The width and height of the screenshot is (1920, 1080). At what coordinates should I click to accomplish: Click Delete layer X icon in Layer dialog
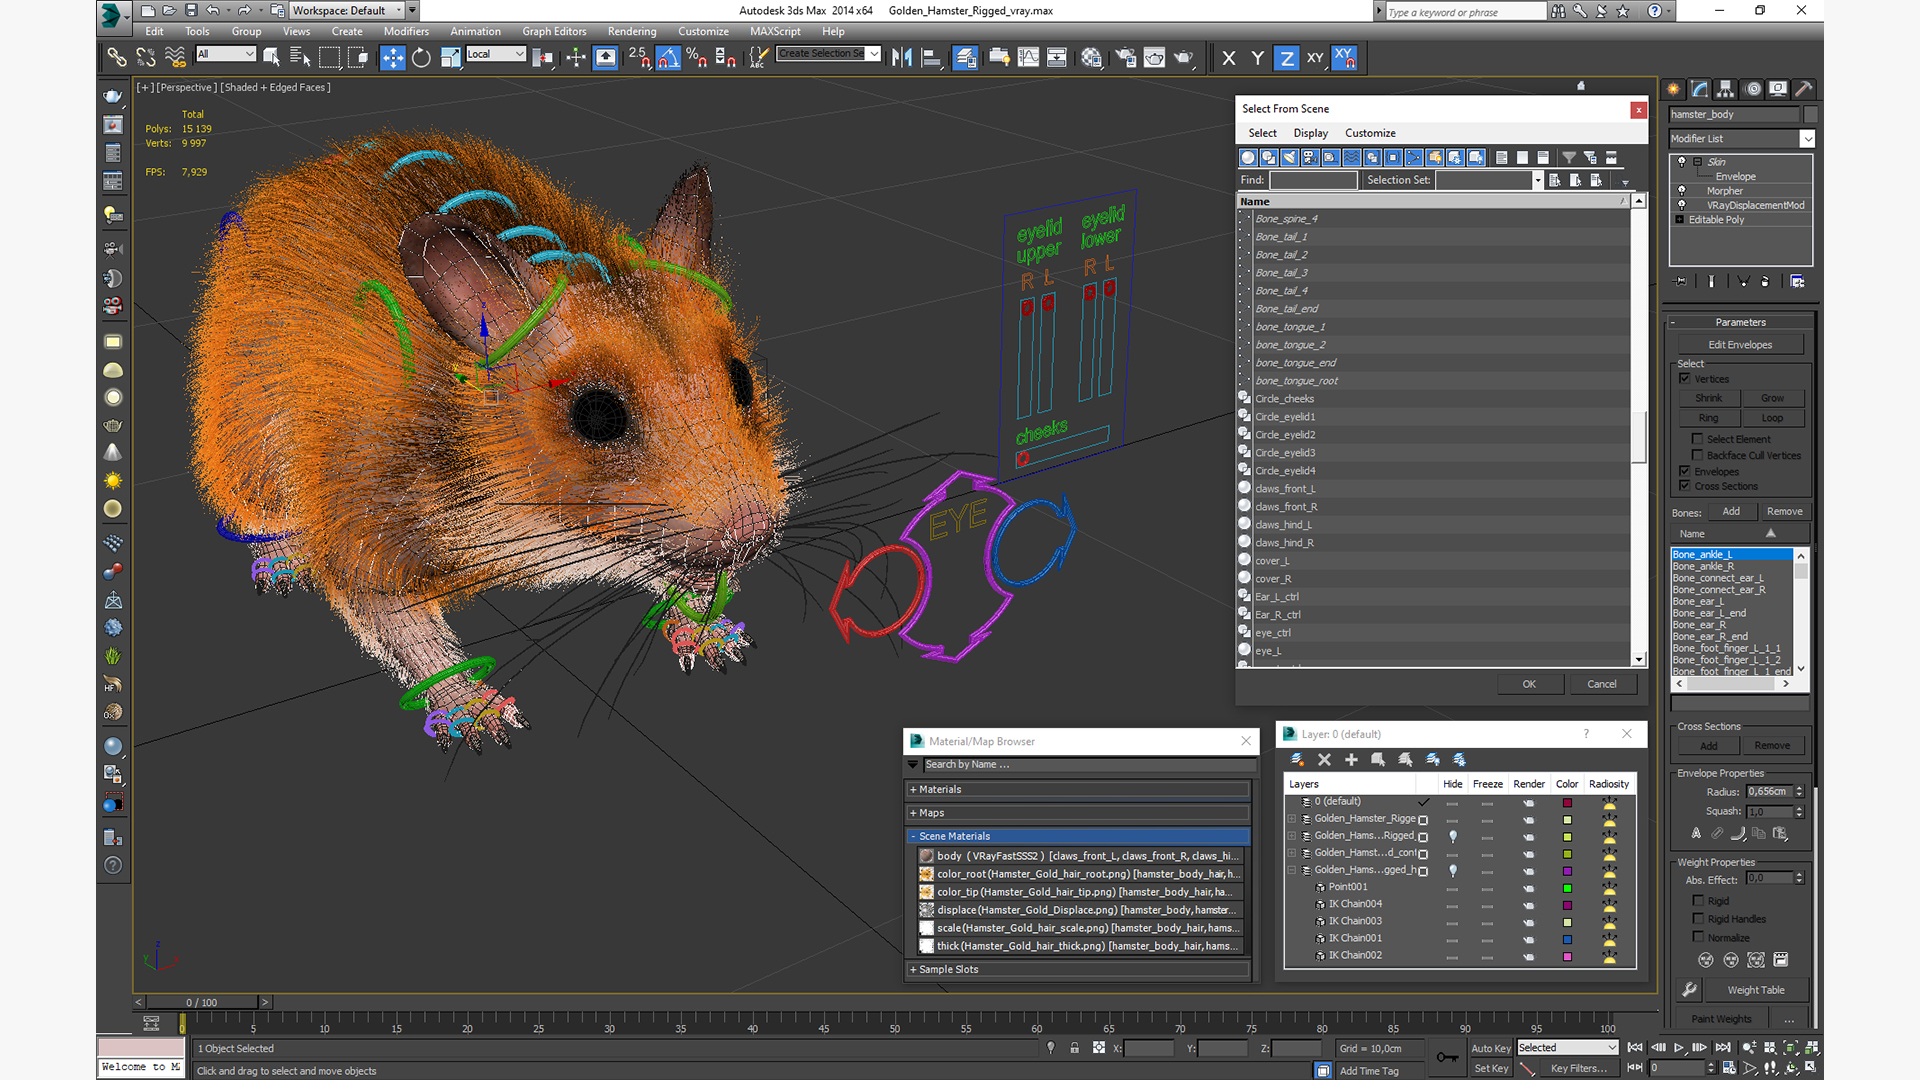tap(1324, 760)
